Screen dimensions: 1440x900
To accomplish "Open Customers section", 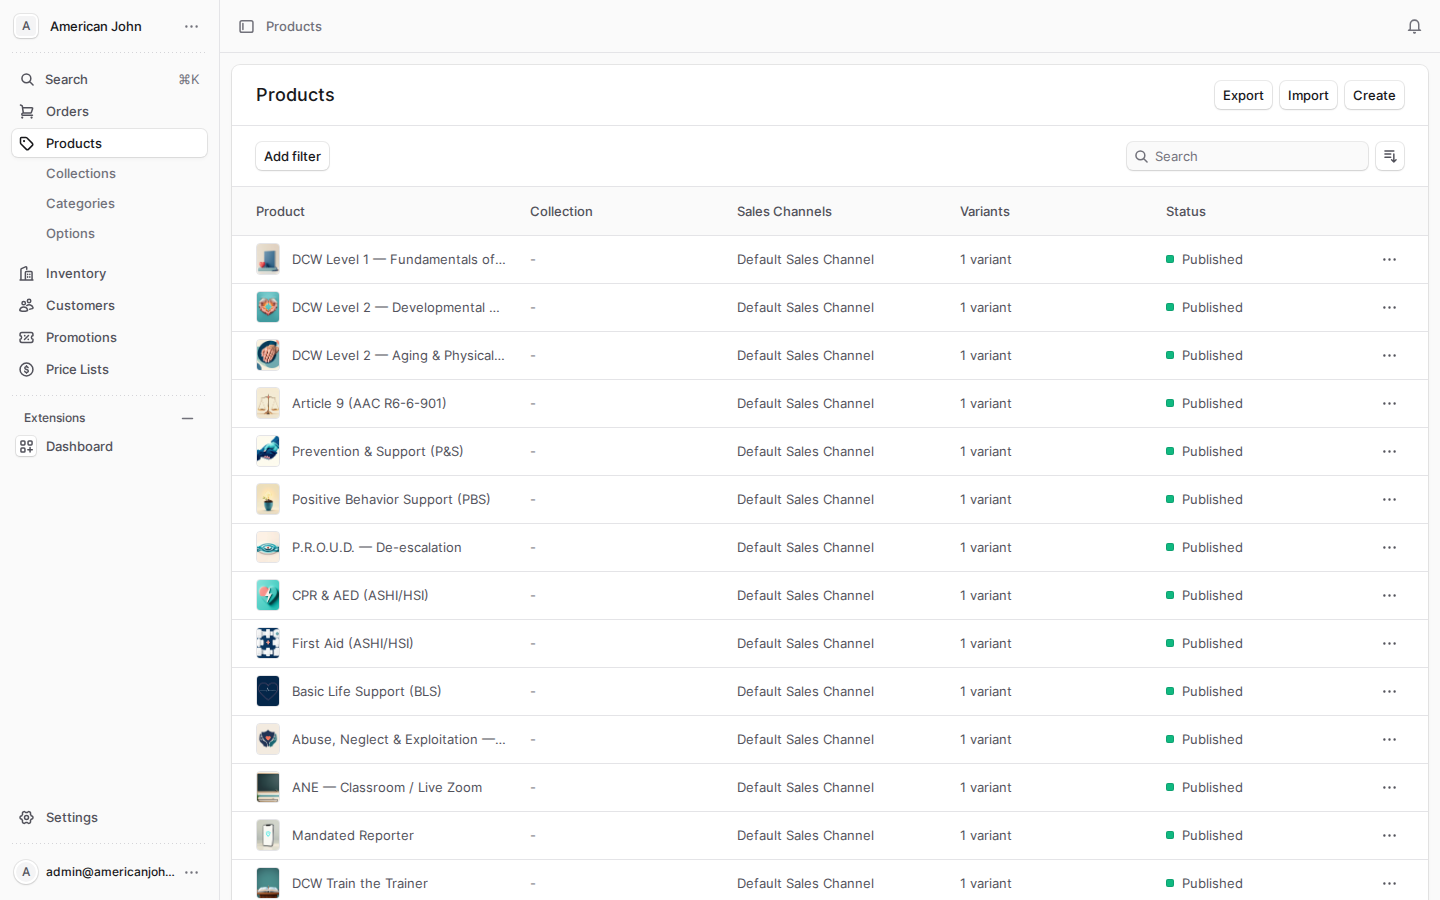I will pos(109,305).
